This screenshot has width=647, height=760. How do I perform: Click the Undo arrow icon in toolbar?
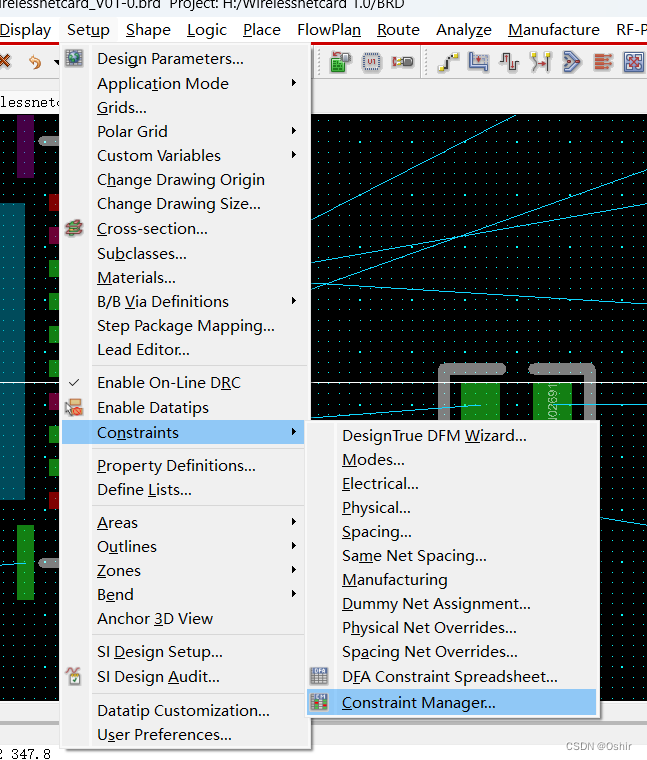(34, 62)
